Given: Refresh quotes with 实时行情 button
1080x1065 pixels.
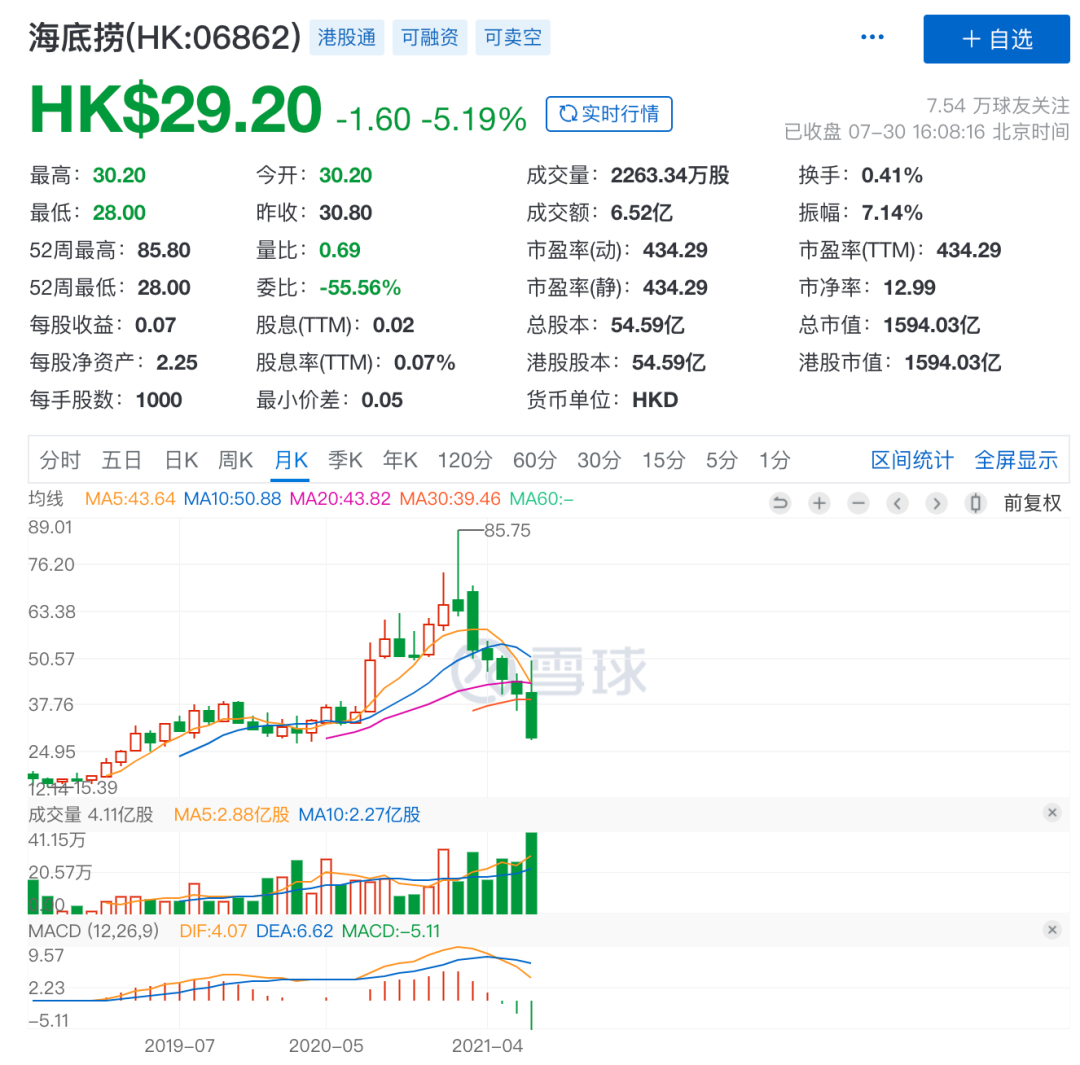Looking at the screenshot, I should point(609,114).
